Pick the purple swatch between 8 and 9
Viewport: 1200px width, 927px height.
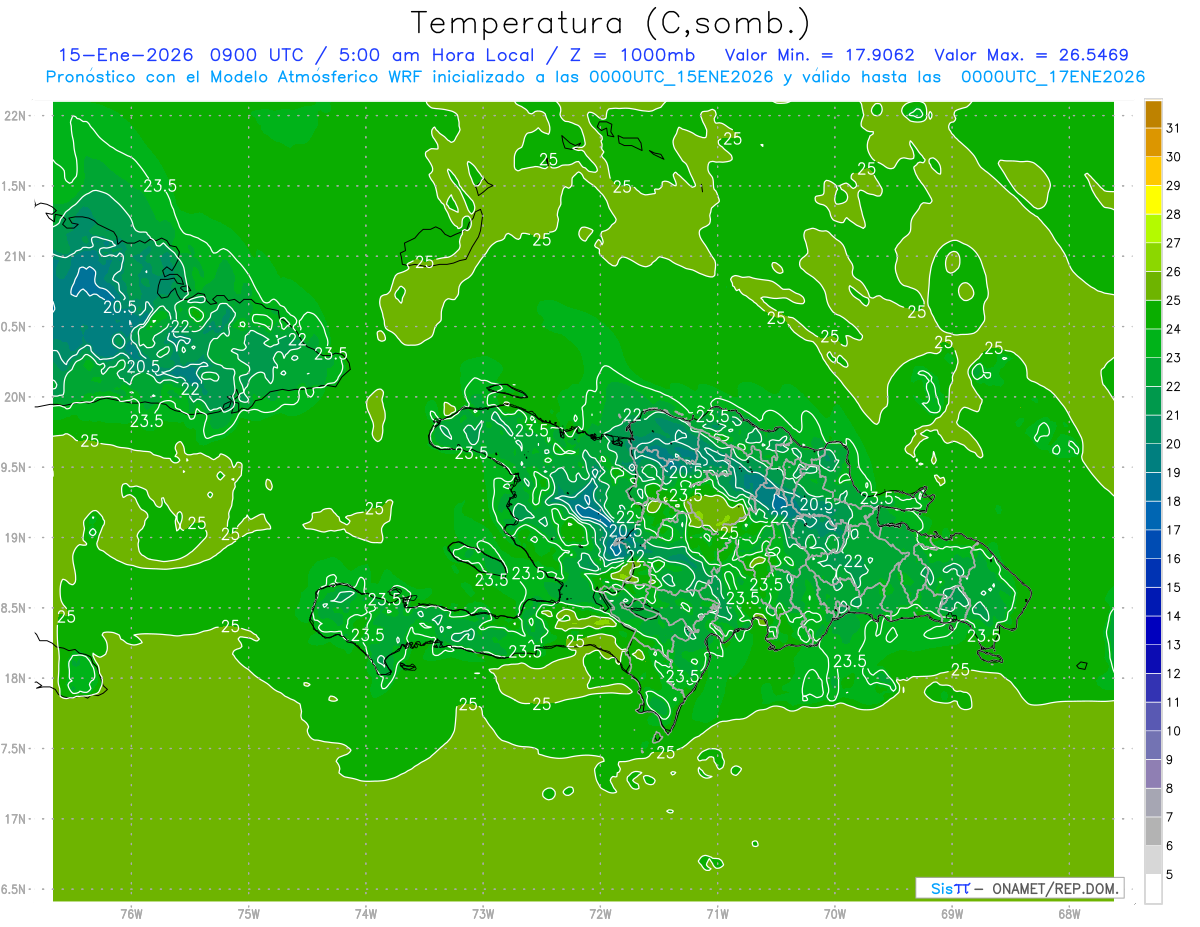click(1153, 774)
